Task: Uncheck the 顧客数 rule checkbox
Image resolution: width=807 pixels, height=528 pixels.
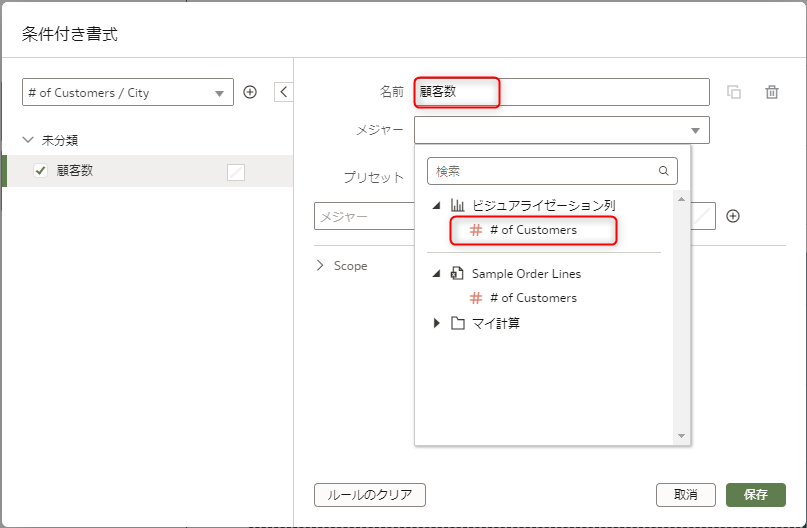Action: point(40,170)
